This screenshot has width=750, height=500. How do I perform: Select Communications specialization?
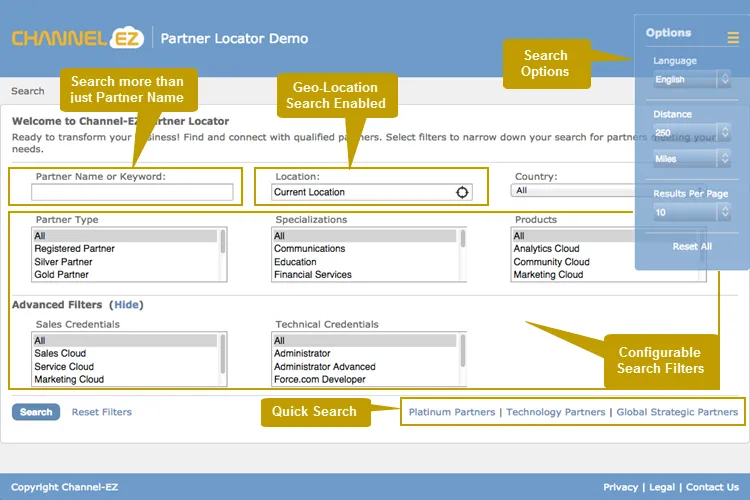pos(364,248)
